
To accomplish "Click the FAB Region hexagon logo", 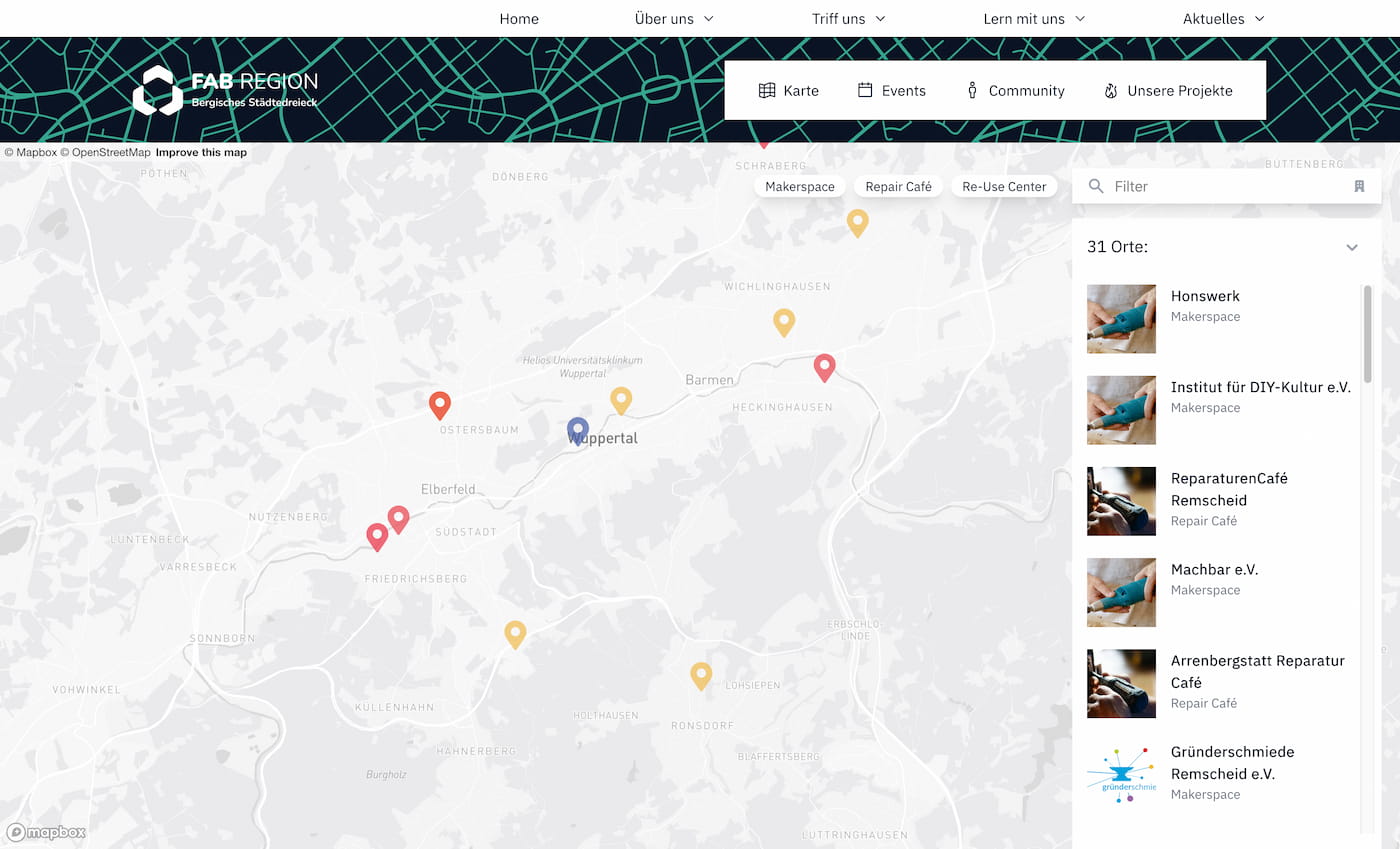I will click(158, 90).
